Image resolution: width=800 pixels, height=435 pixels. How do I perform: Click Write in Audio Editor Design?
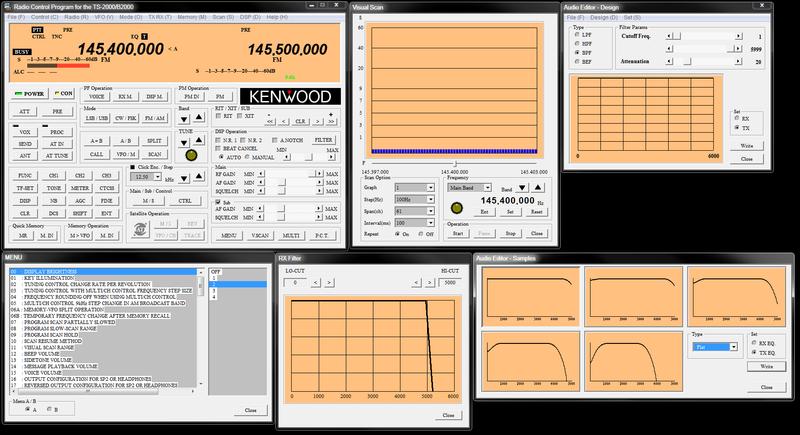coord(746,146)
